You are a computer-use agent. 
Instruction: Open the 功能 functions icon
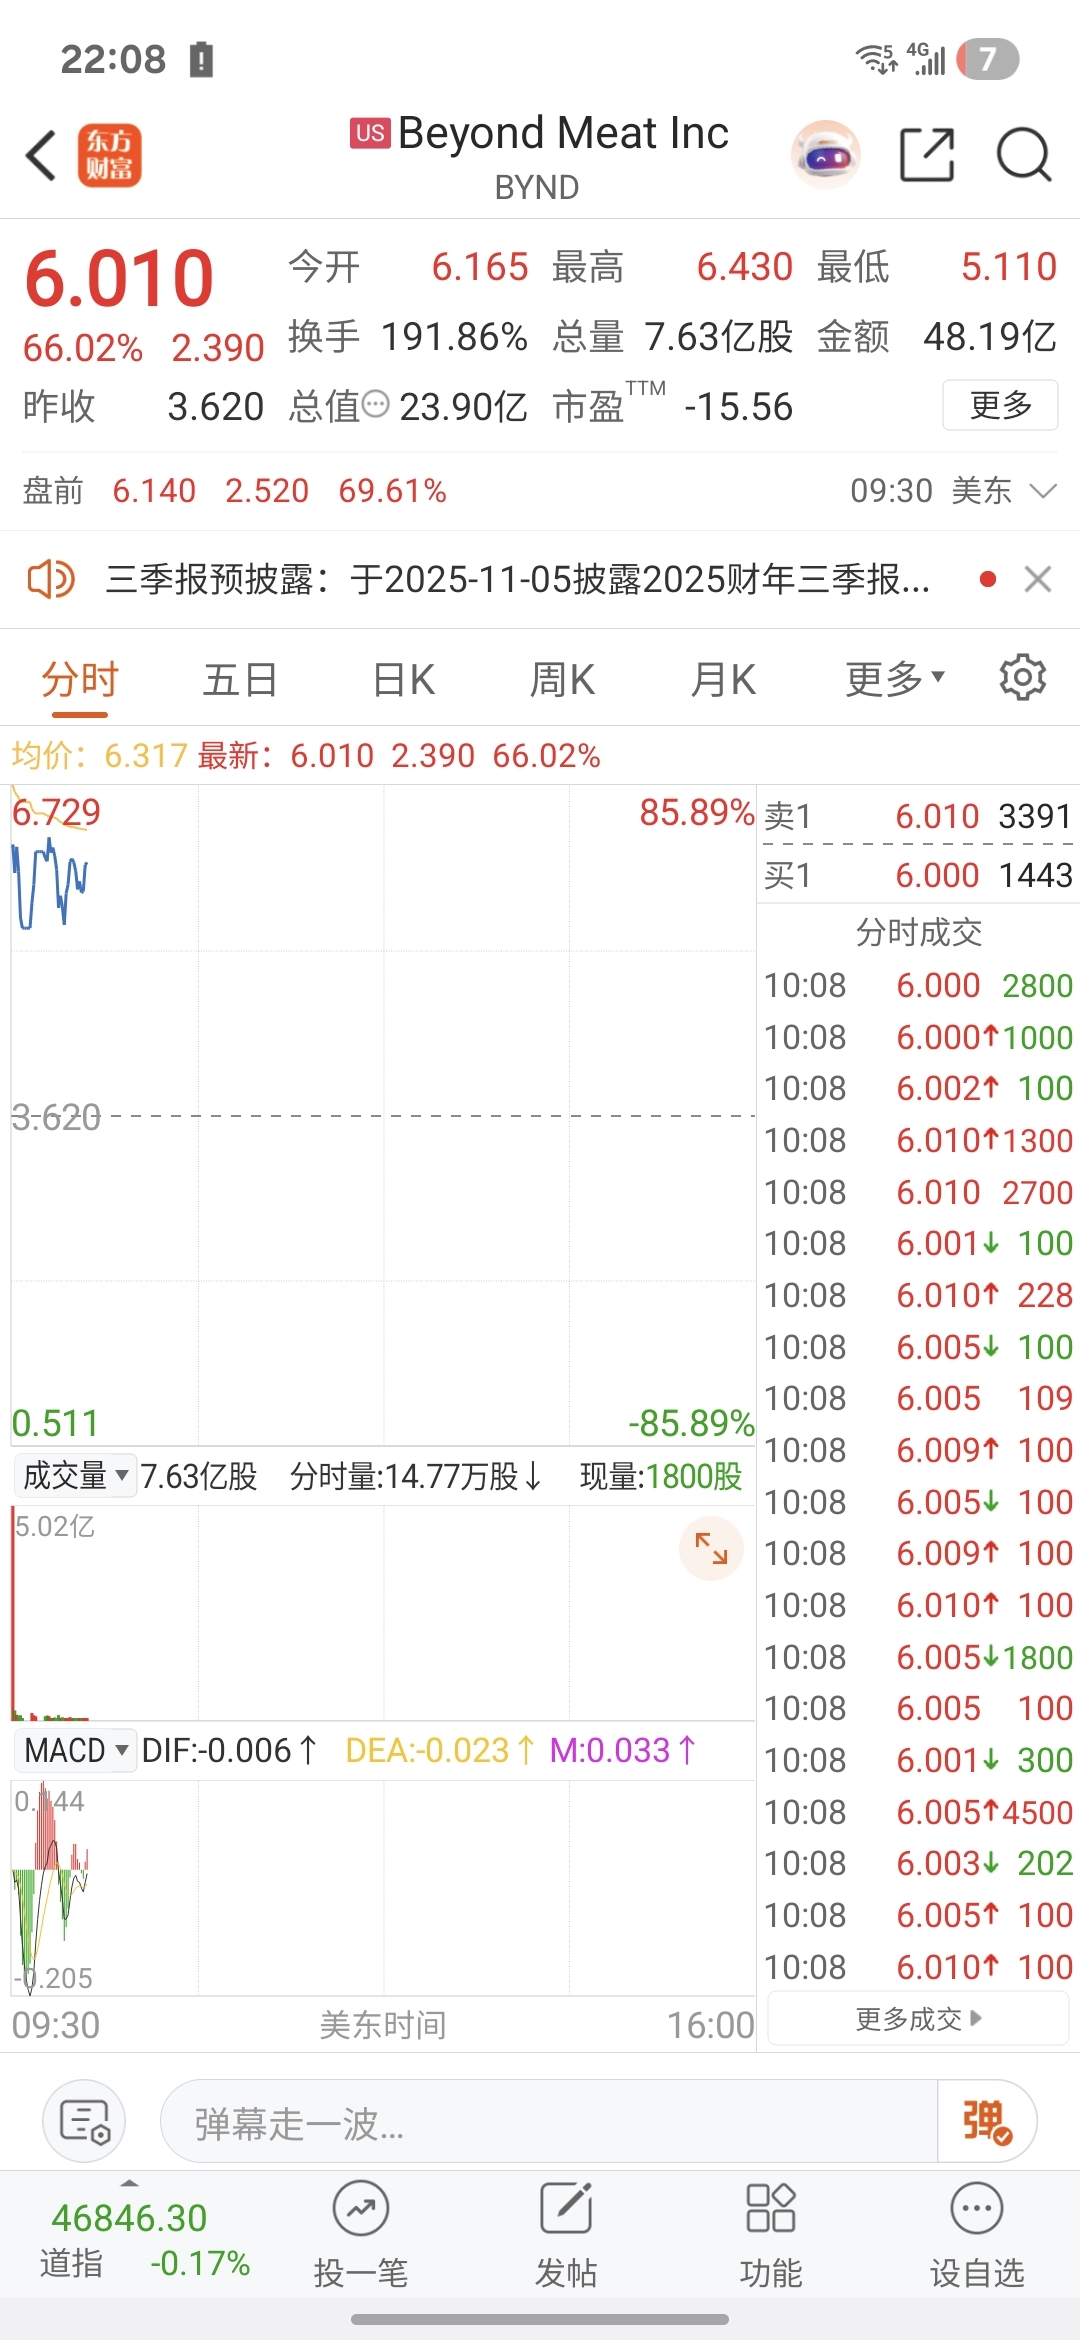(771, 2234)
